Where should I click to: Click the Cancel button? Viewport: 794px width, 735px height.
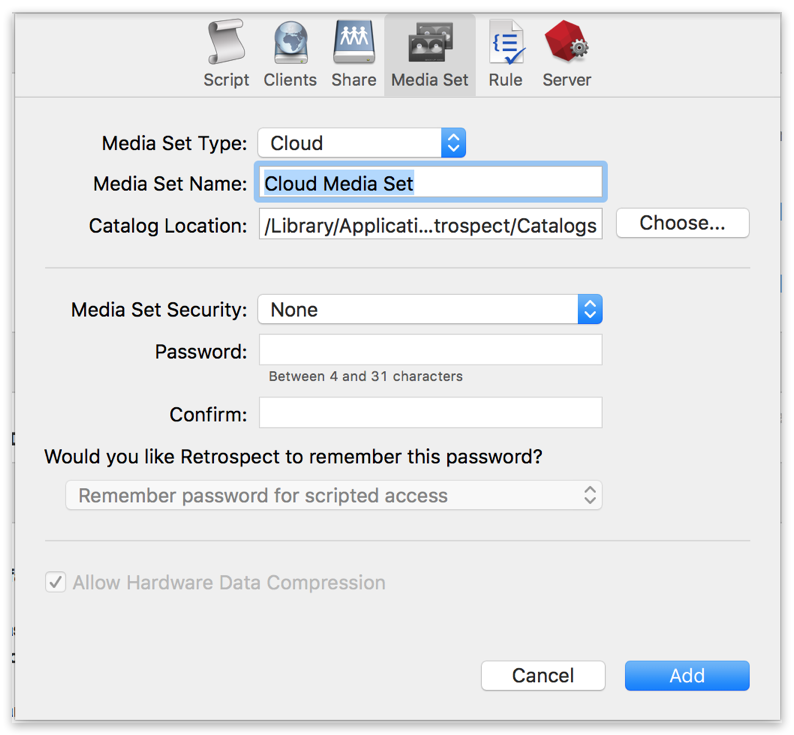543,676
